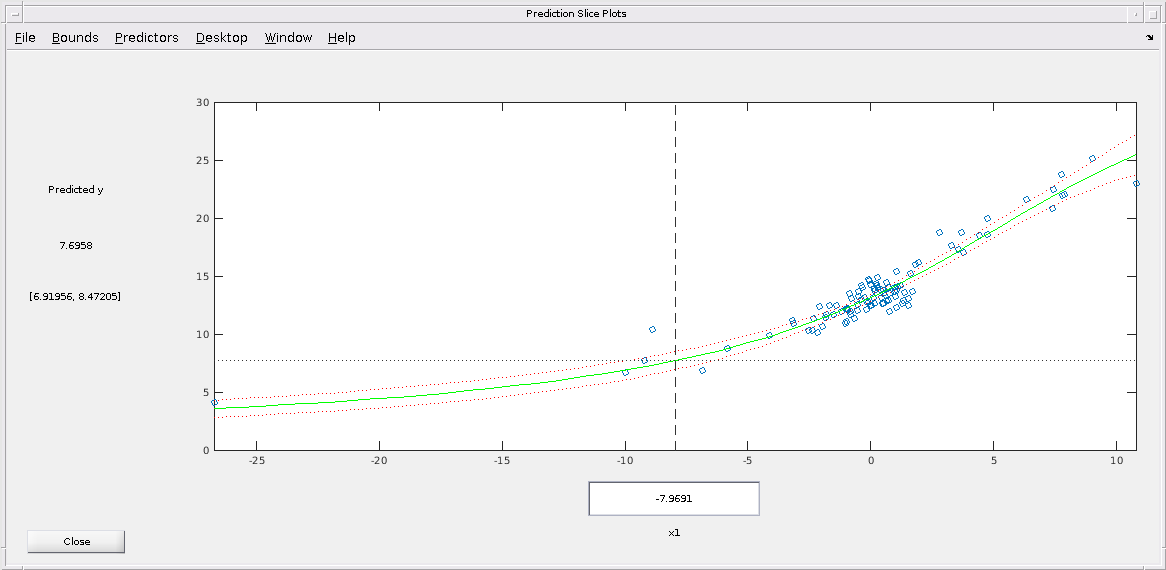Select the highest data point near y=25

click(1092, 158)
